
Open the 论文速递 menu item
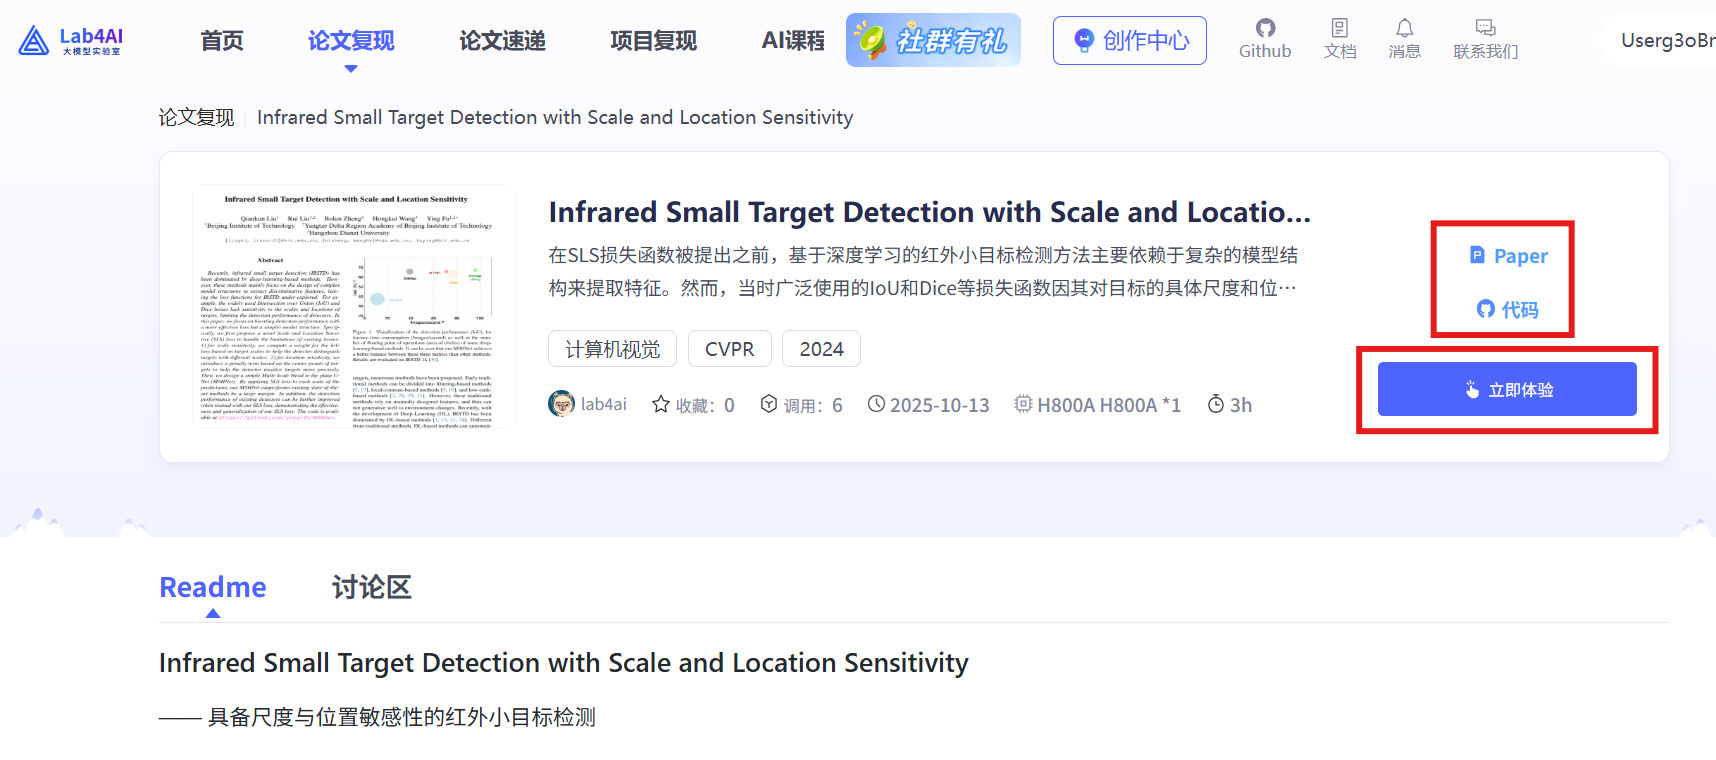[502, 41]
